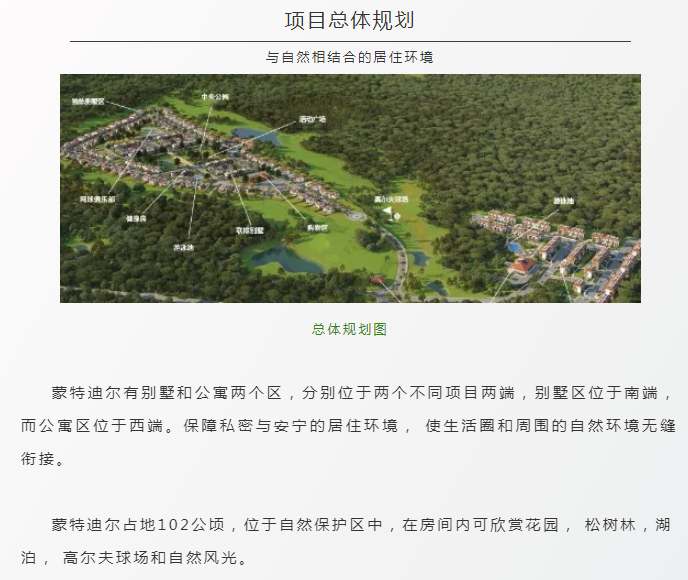Viewport: 688px width, 580px height.
Task: Click the heading 项目总体规划
Action: point(349,21)
